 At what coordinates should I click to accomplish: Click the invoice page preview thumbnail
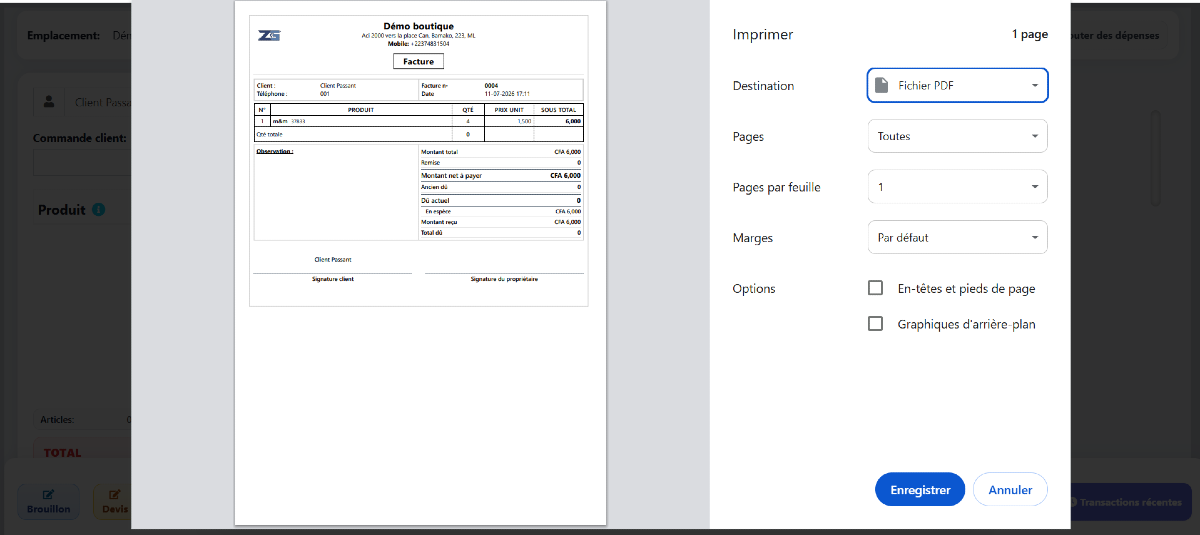coord(420,263)
